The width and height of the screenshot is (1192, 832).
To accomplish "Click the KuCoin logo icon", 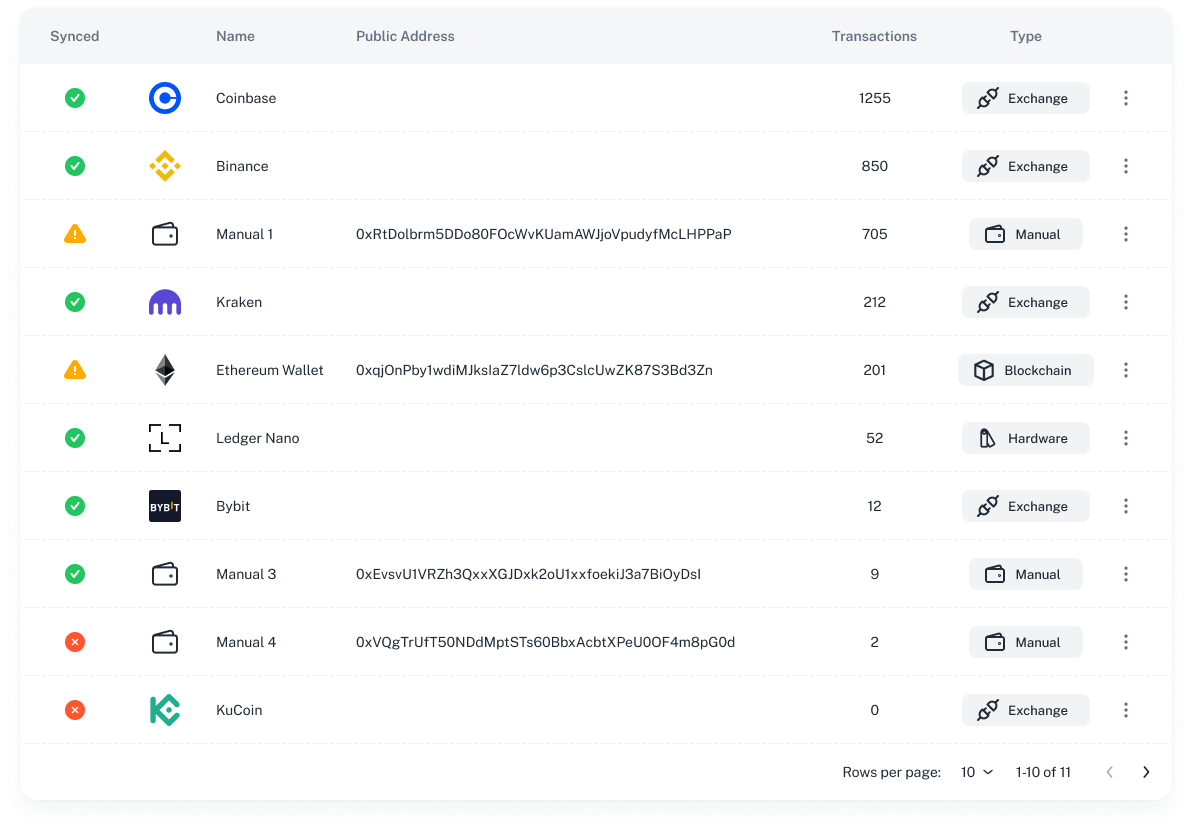I will coord(165,710).
